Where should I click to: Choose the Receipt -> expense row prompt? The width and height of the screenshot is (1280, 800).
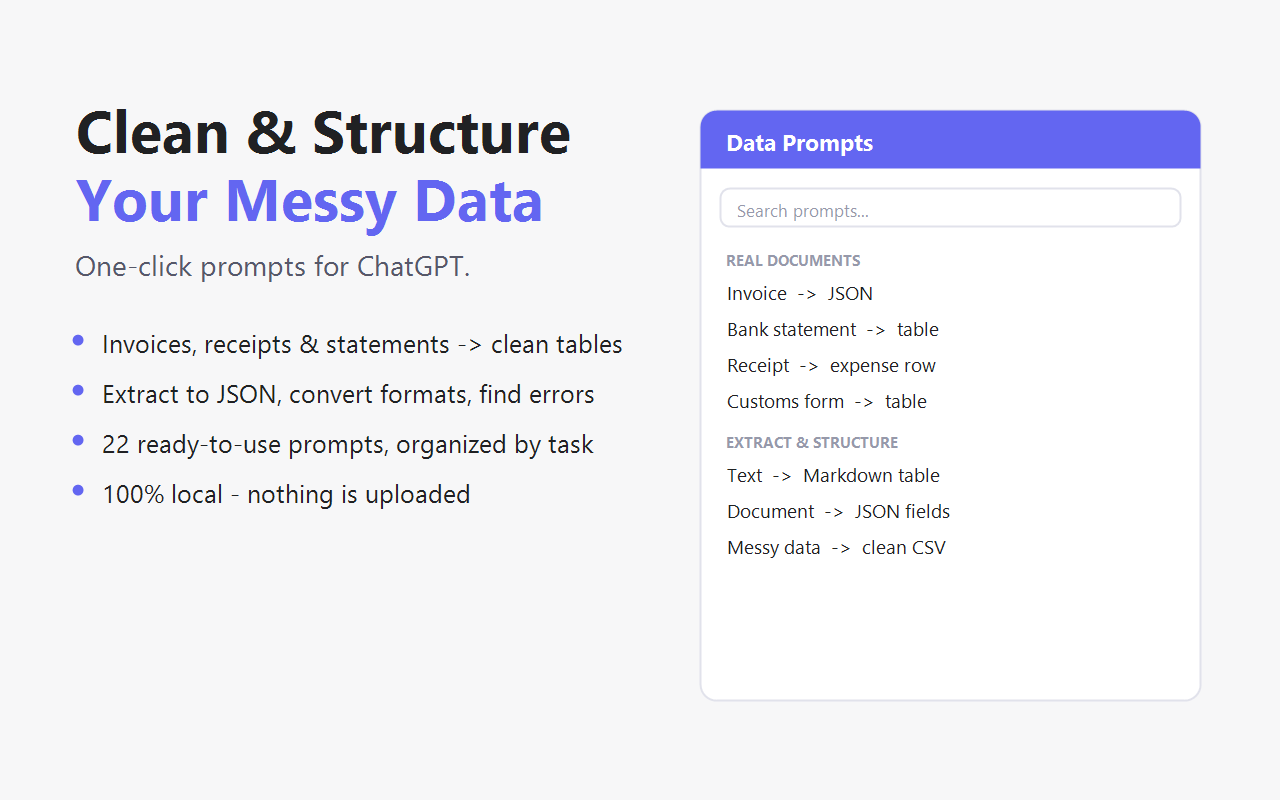coord(831,365)
